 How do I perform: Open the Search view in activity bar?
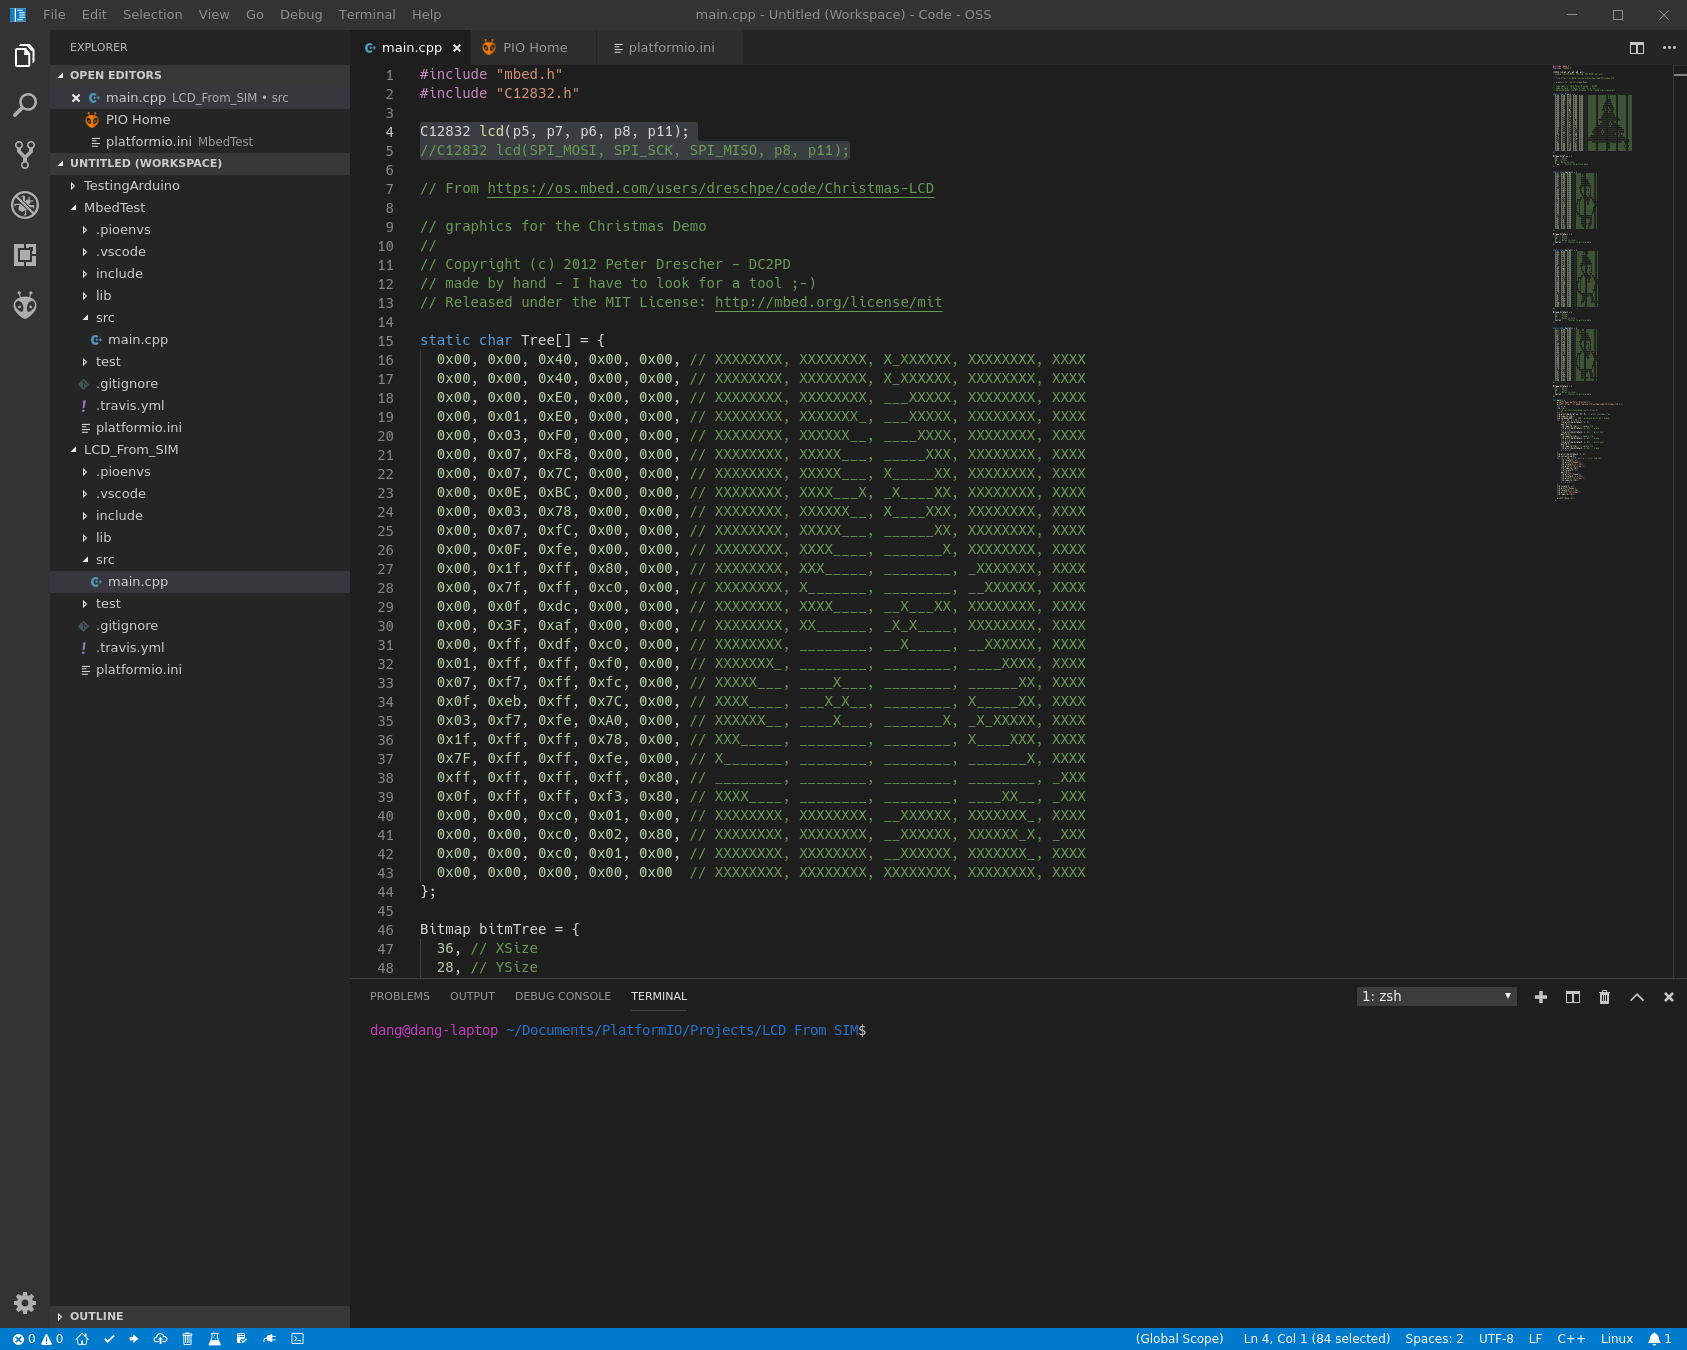pyautogui.click(x=25, y=105)
